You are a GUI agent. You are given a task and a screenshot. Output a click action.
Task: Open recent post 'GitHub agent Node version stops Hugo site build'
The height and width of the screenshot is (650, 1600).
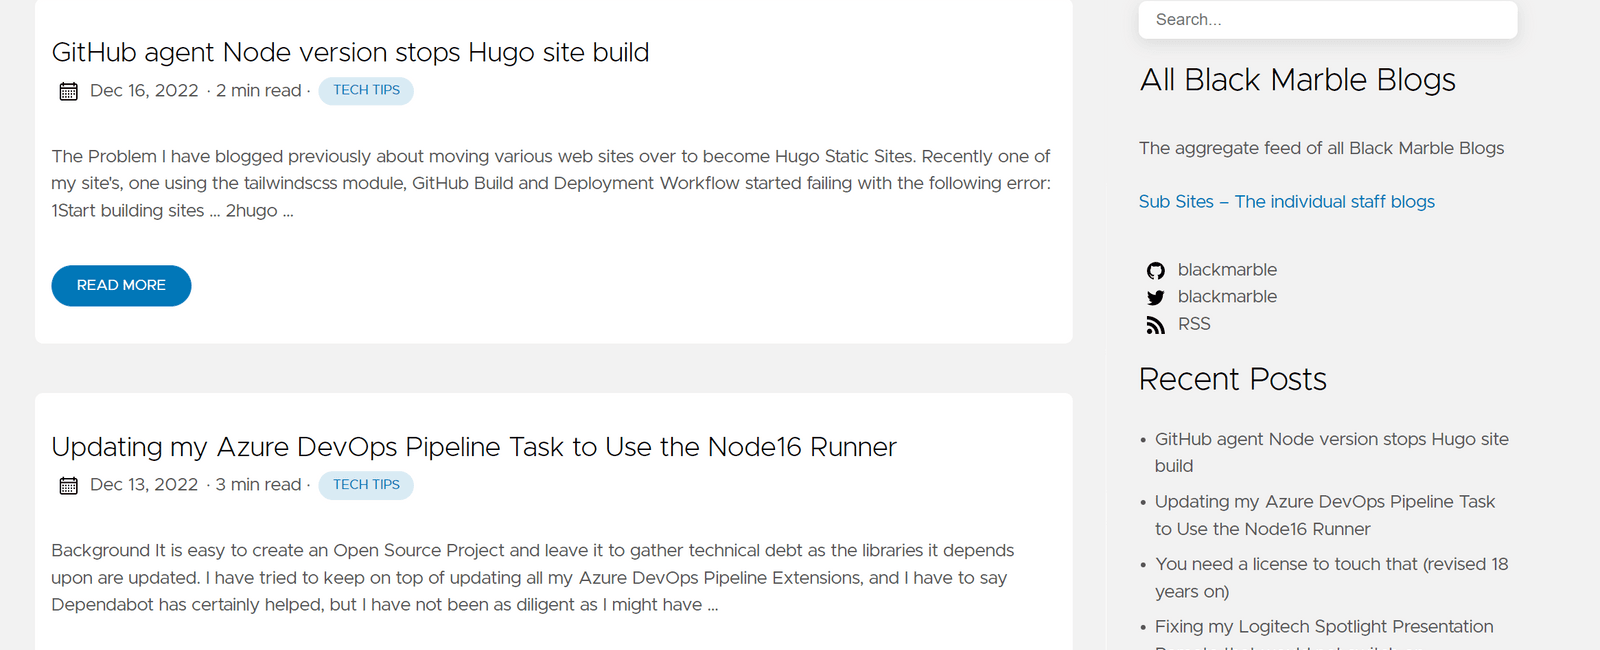point(1331,440)
